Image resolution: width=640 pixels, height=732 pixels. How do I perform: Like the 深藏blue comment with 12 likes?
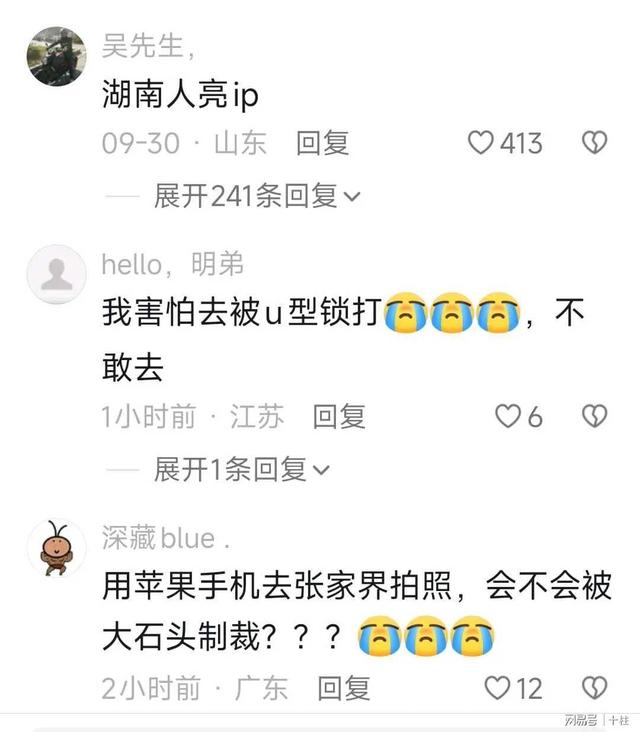497,688
